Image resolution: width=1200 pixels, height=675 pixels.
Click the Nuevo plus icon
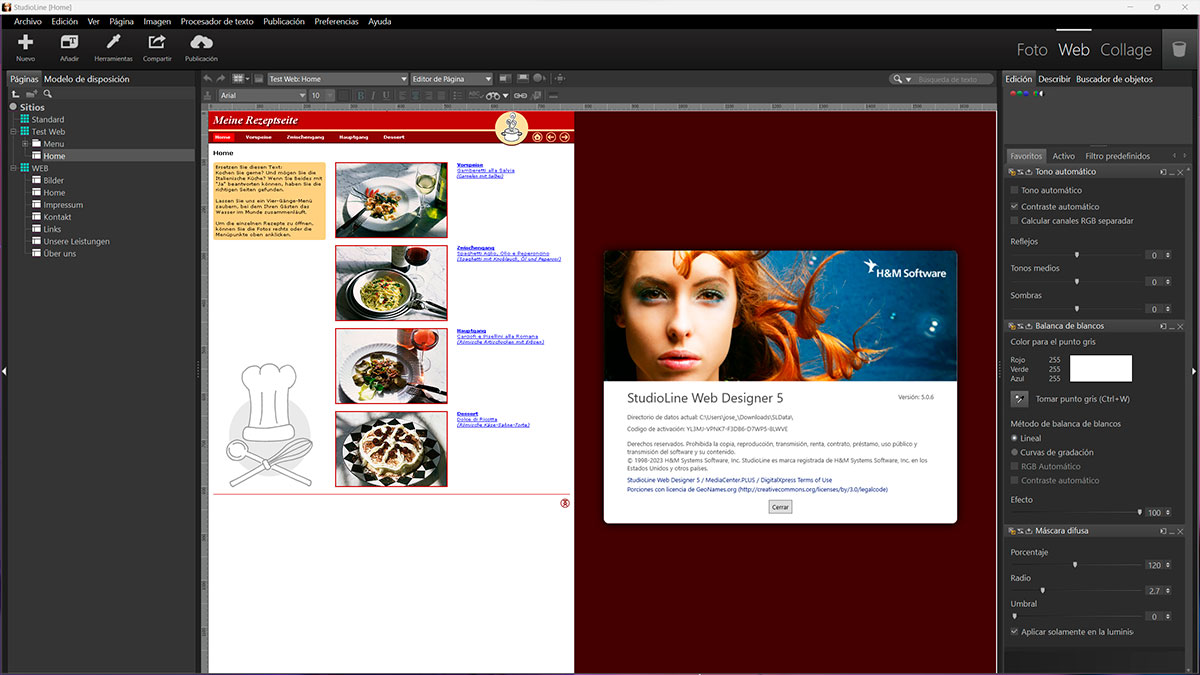coord(26,42)
